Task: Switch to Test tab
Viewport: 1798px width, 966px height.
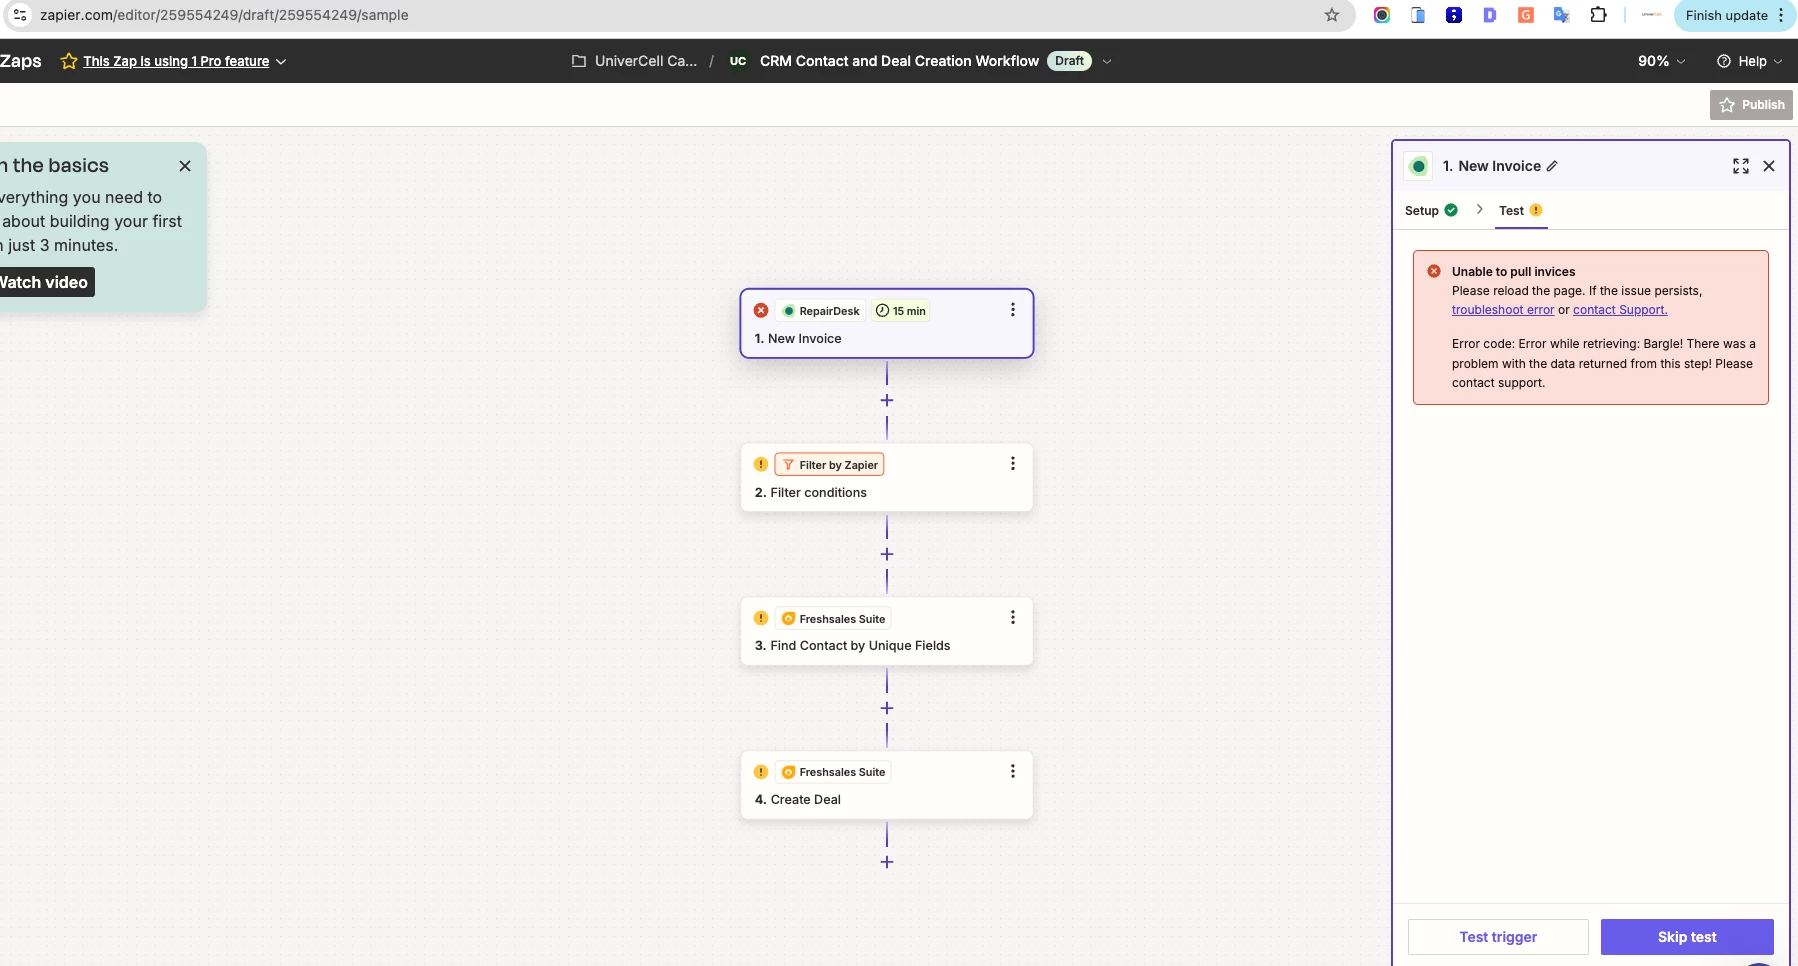Action: coord(1520,210)
